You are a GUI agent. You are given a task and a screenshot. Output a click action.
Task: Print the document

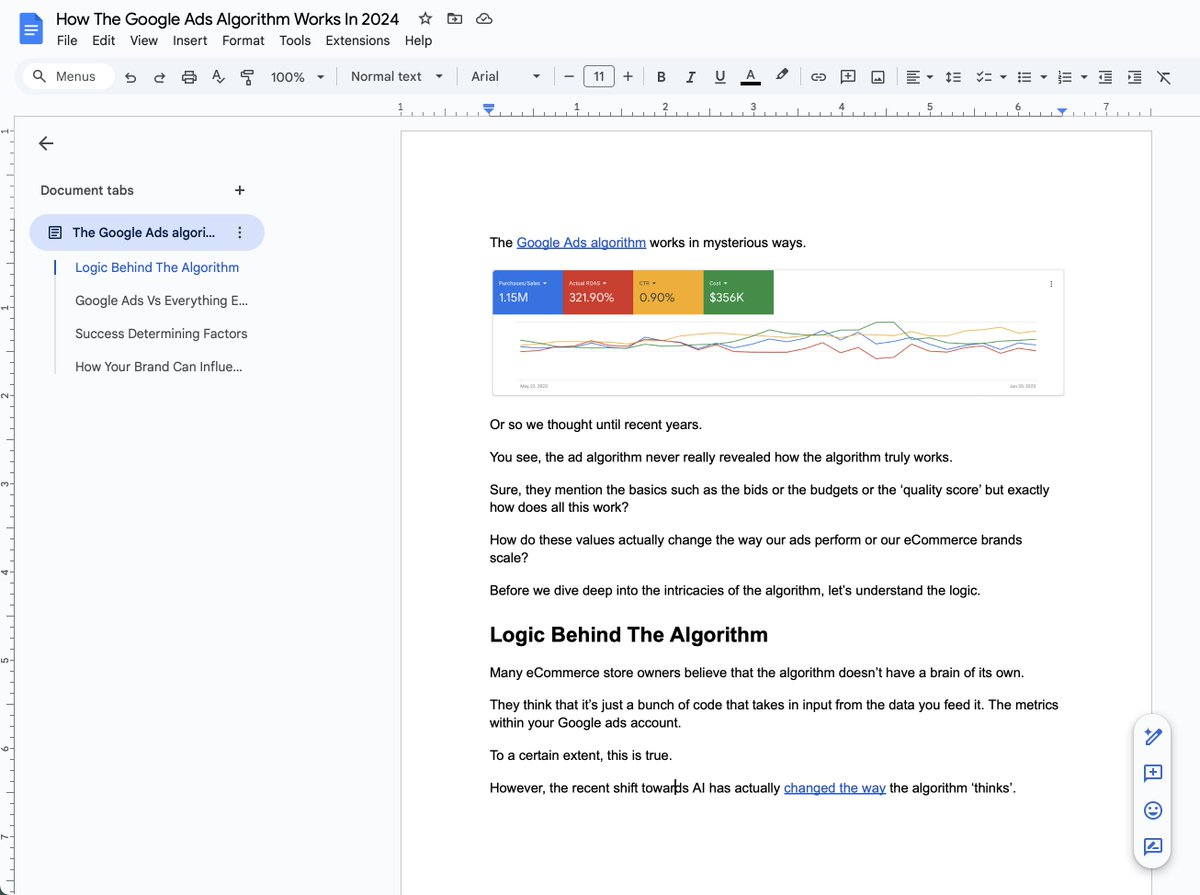click(189, 77)
